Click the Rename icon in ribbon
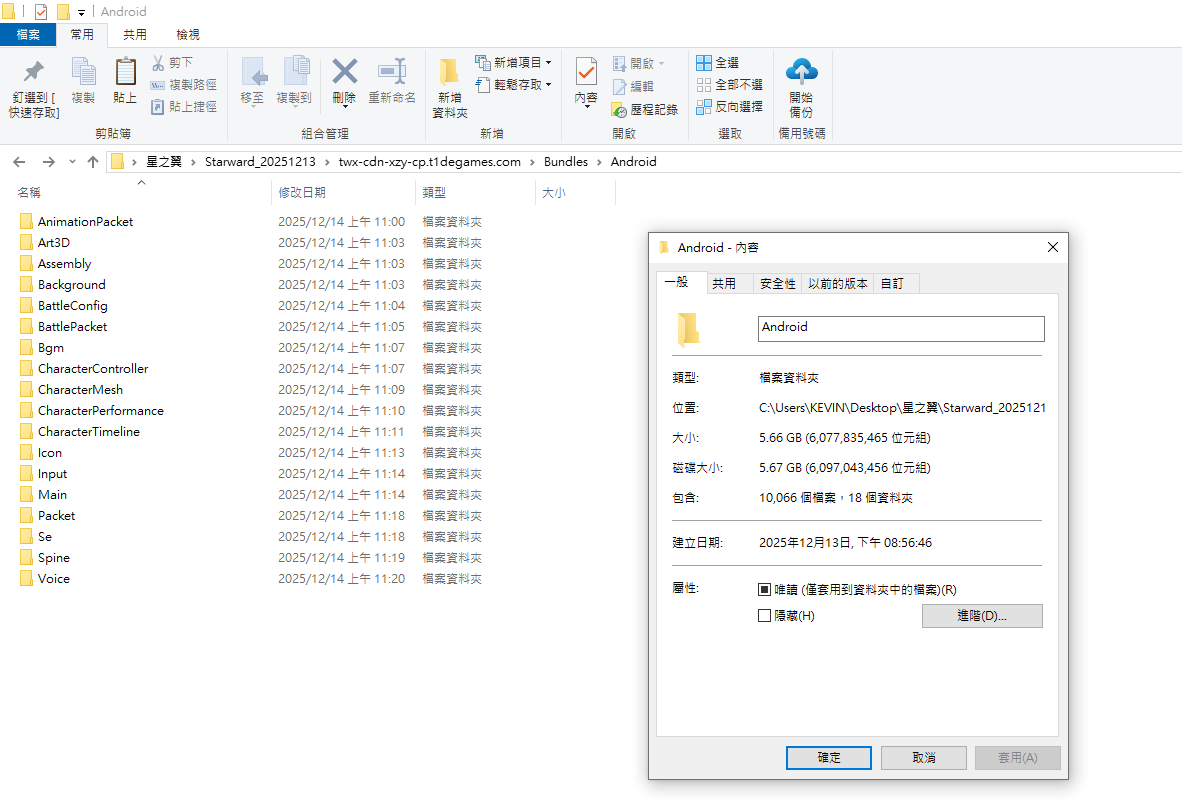1182x810 pixels. pos(391,73)
